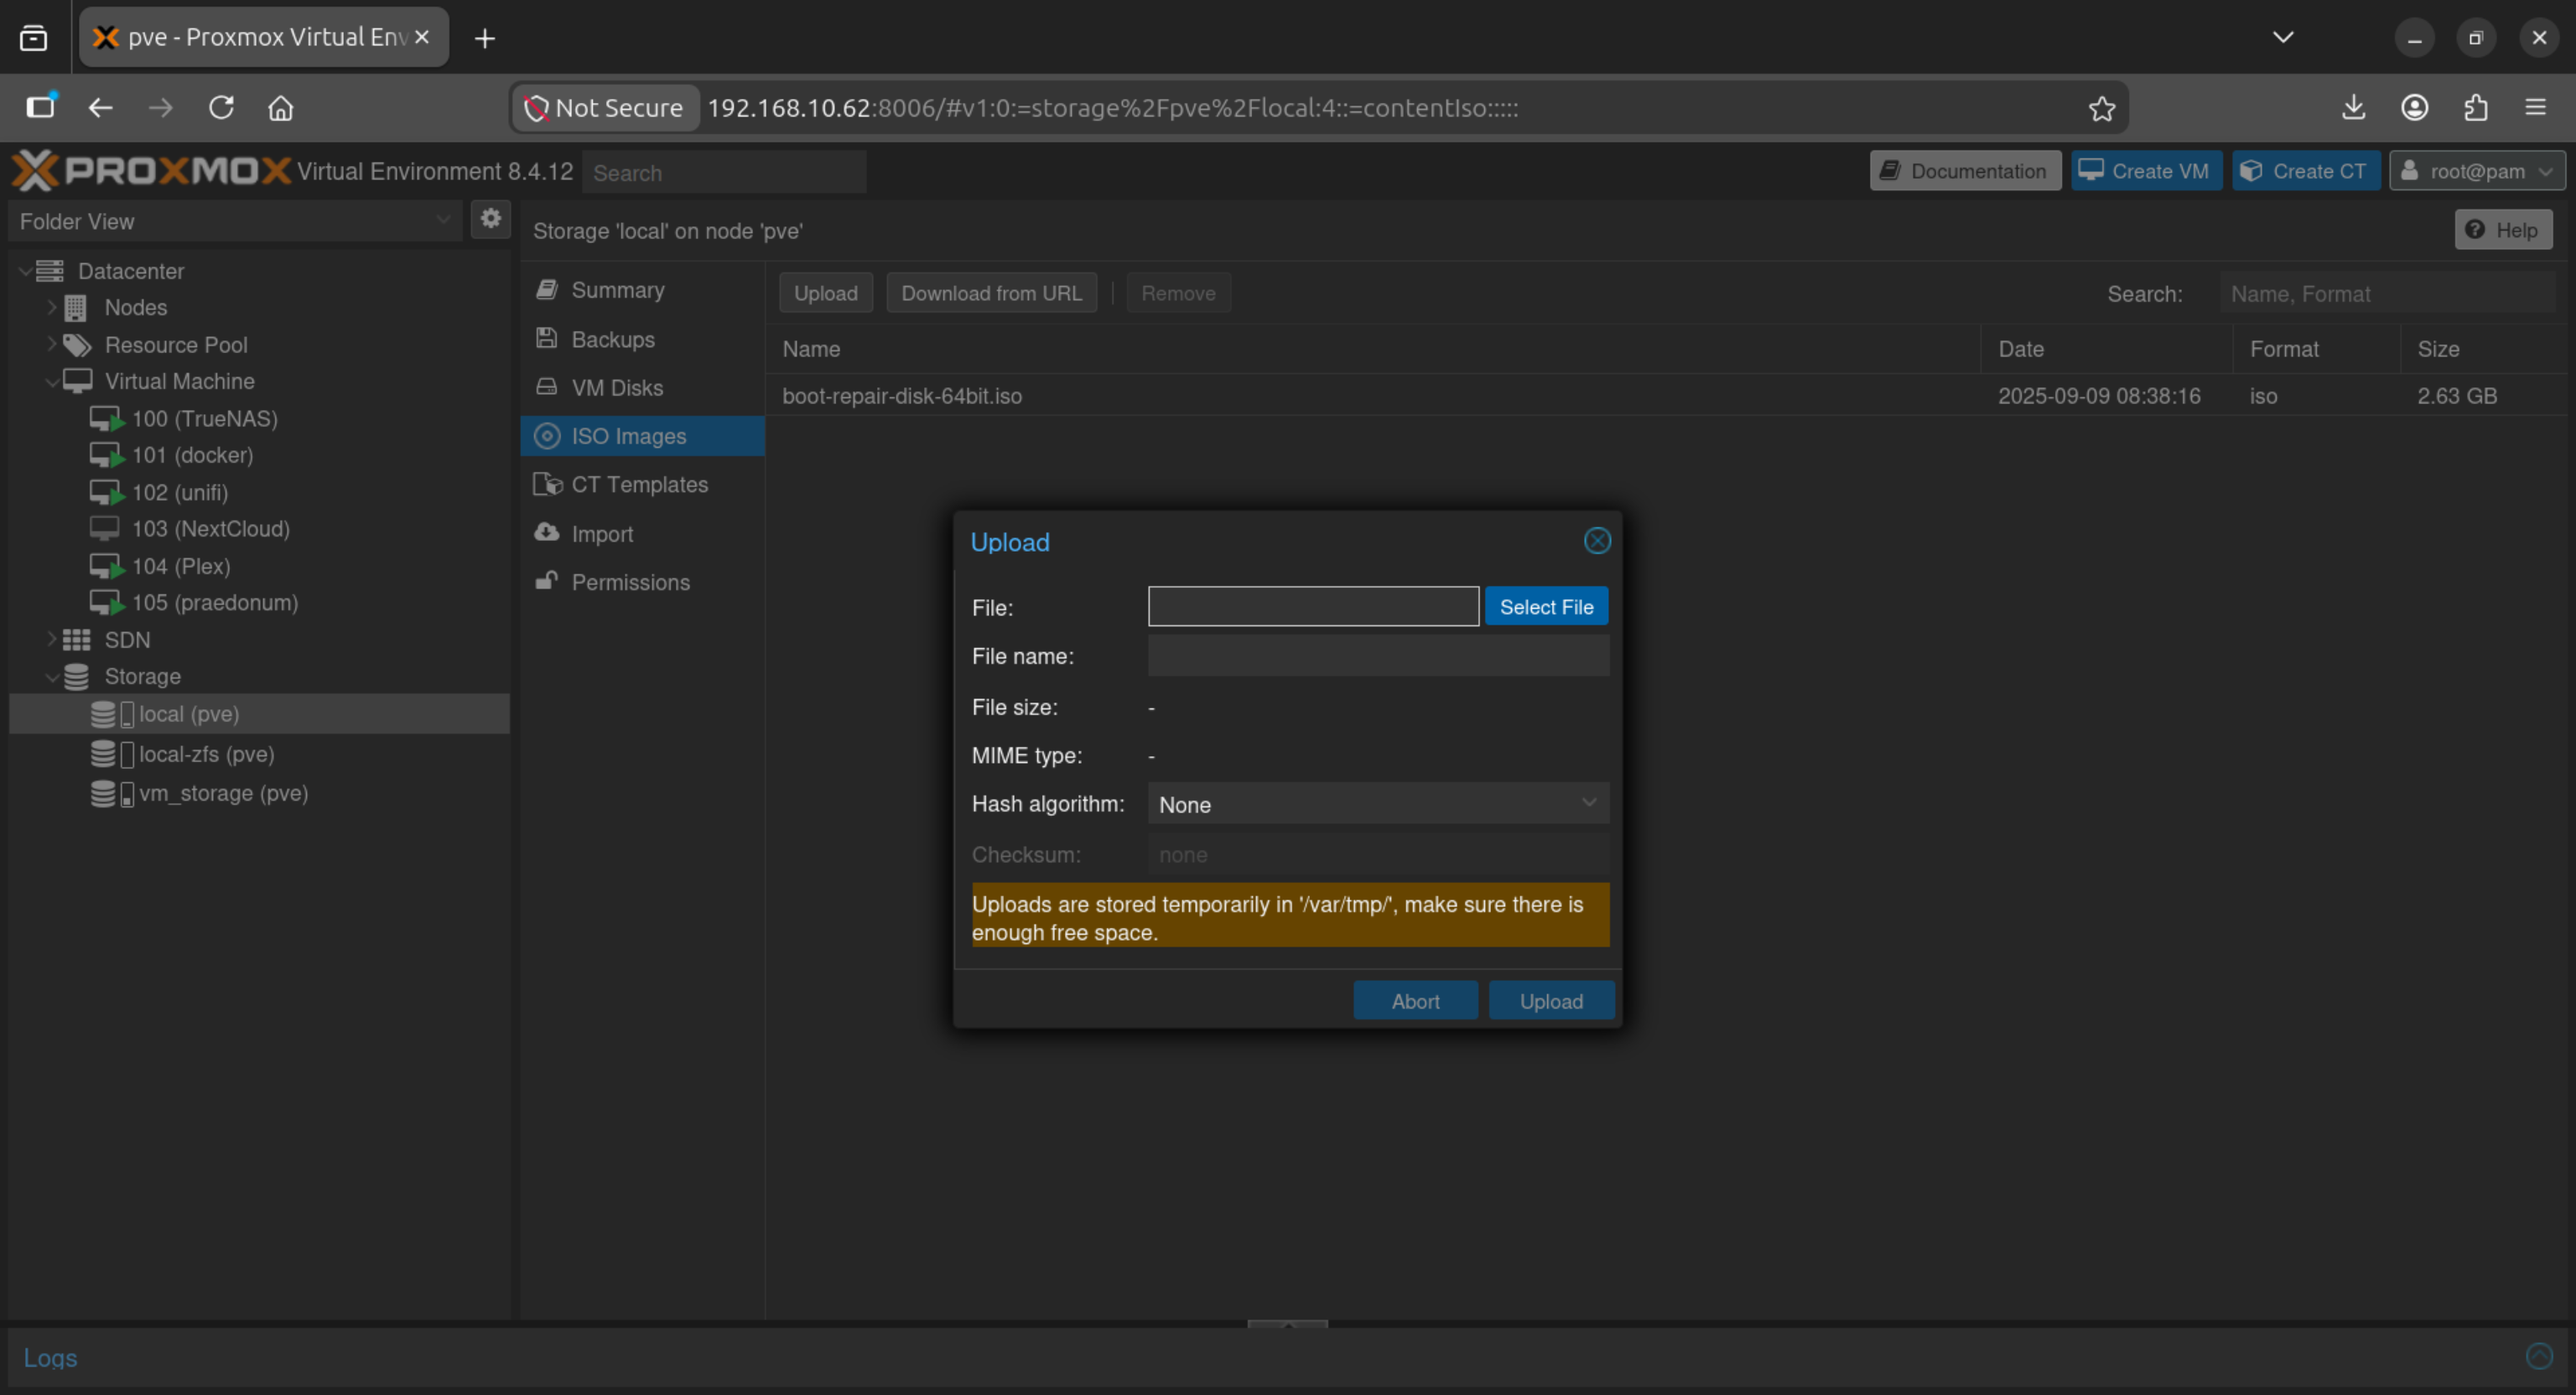The image size is (2576, 1395).
Task: Sort by the Name column header
Action: tap(1373, 349)
